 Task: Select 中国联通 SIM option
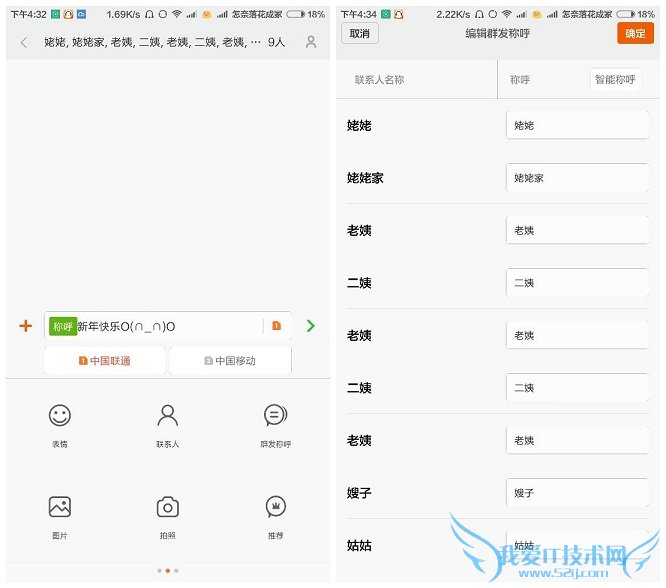coord(104,361)
